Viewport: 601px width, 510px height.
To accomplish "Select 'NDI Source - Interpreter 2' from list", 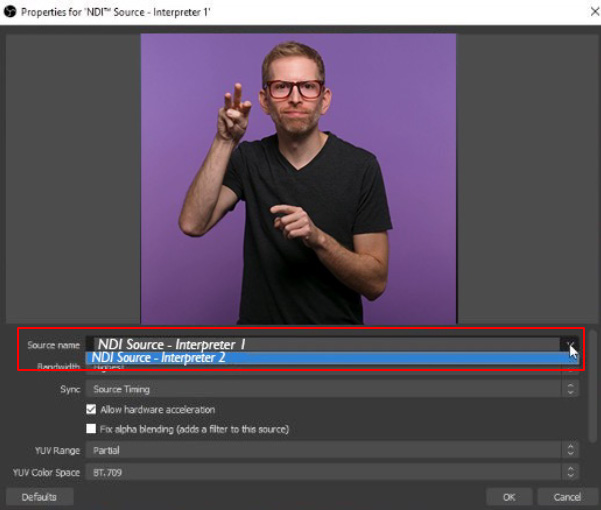I will click(x=332, y=358).
